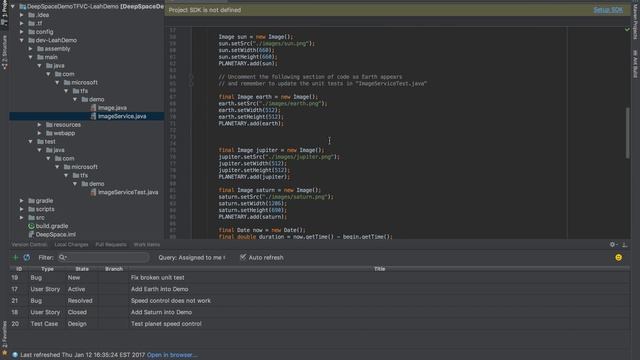Switch to the Work Items tab
Viewport: 640px width, 360px height.
[147, 244]
